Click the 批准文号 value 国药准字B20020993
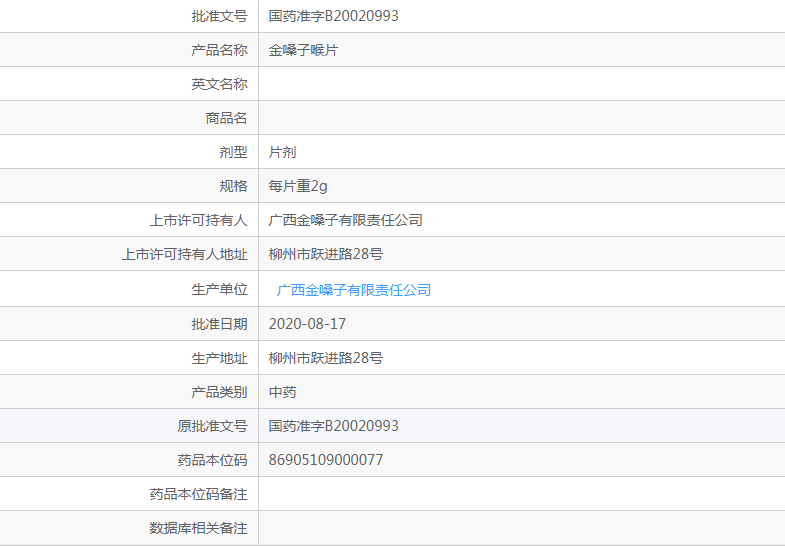 (333, 16)
